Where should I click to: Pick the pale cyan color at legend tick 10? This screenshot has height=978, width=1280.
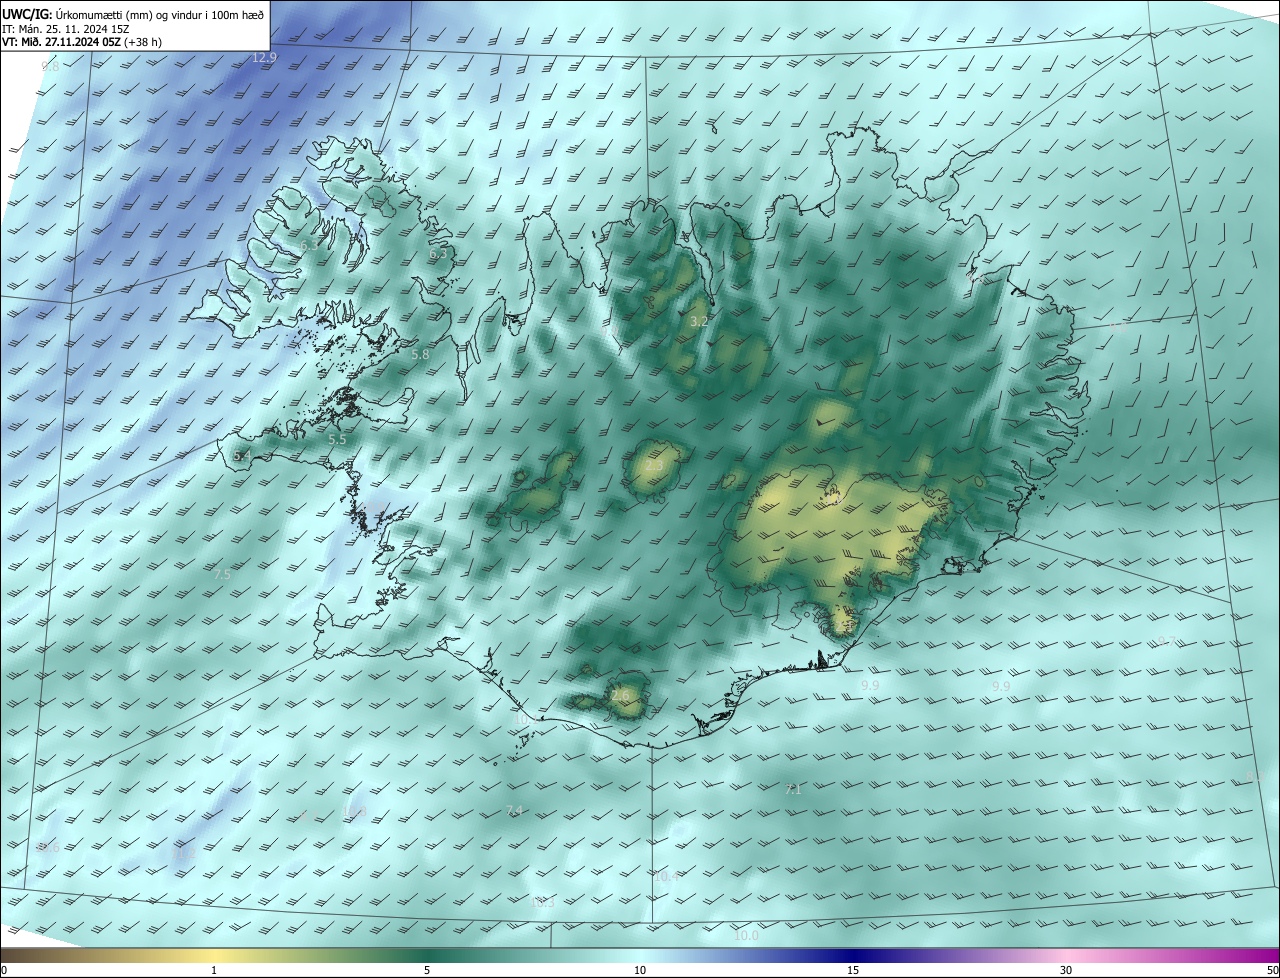640,955
